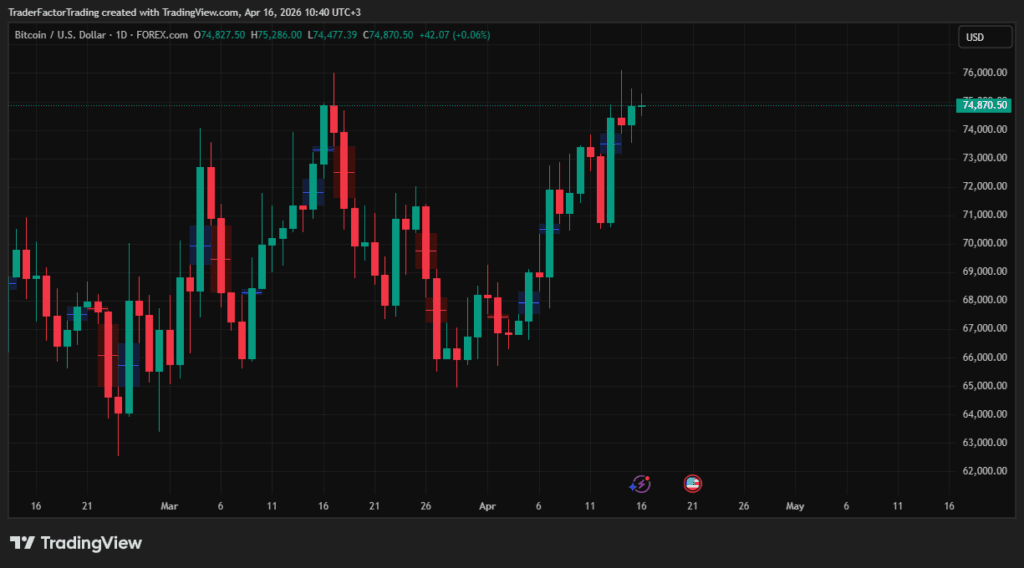Click the 66,000.00 price axis label

pos(984,357)
